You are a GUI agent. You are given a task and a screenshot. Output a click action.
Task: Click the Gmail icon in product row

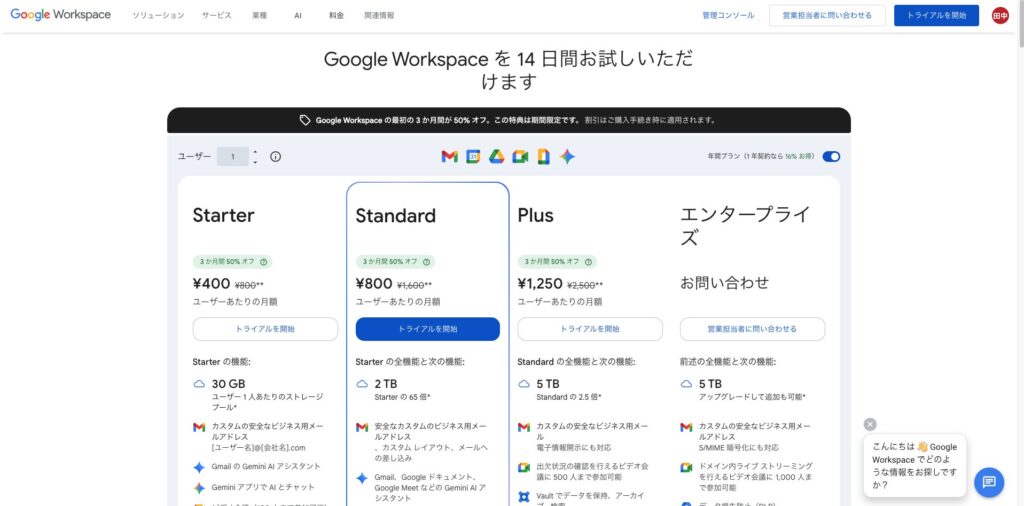[x=449, y=156]
